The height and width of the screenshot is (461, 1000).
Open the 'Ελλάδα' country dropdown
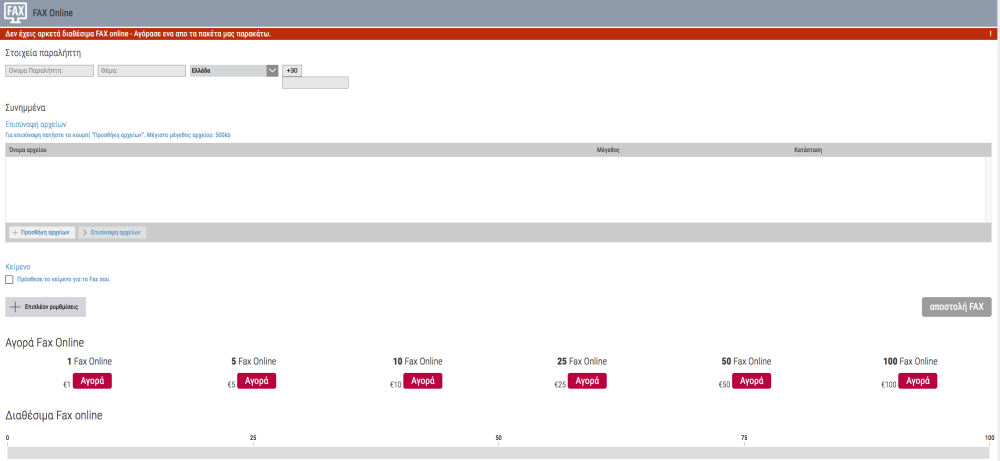235,71
